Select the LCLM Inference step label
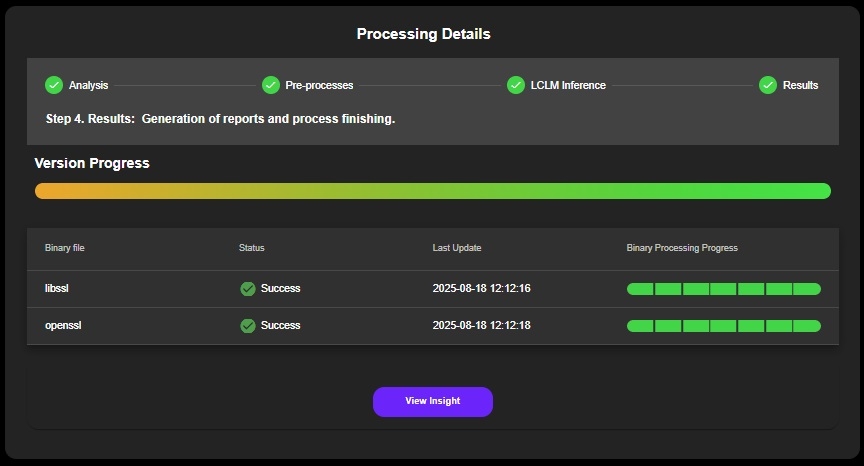This screenshot has width=864, height=466. [569, 85]
